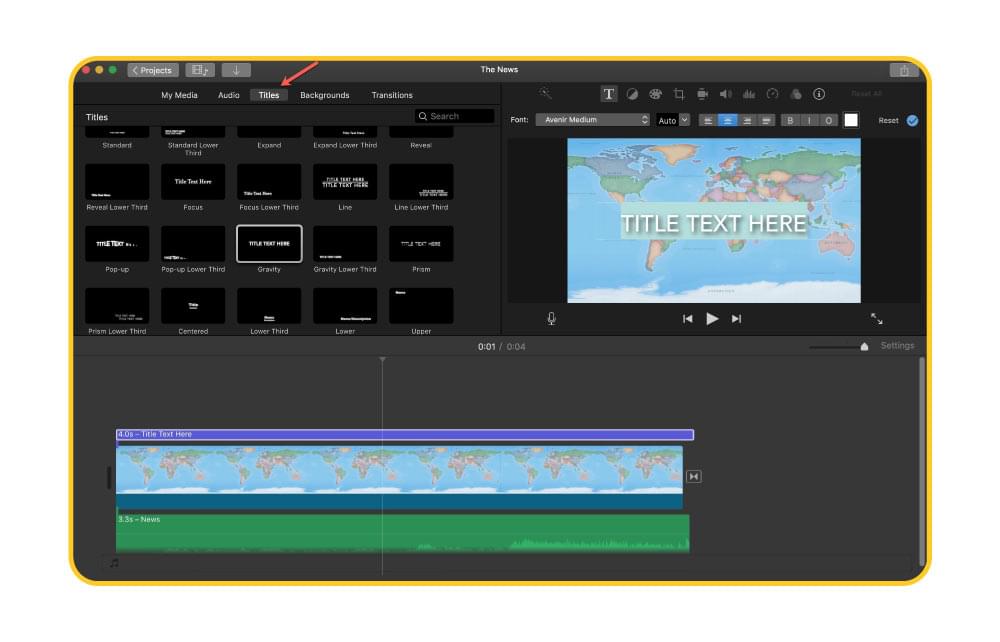The image size is (1000, 642).
Task: Skip to previous clip
Action: pos(688,318)
